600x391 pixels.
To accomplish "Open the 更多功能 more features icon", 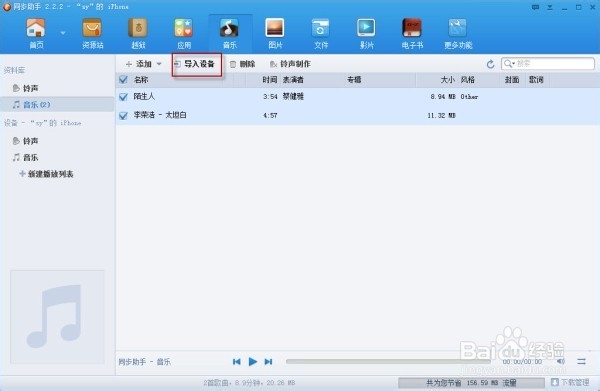I will coord(458,34).
